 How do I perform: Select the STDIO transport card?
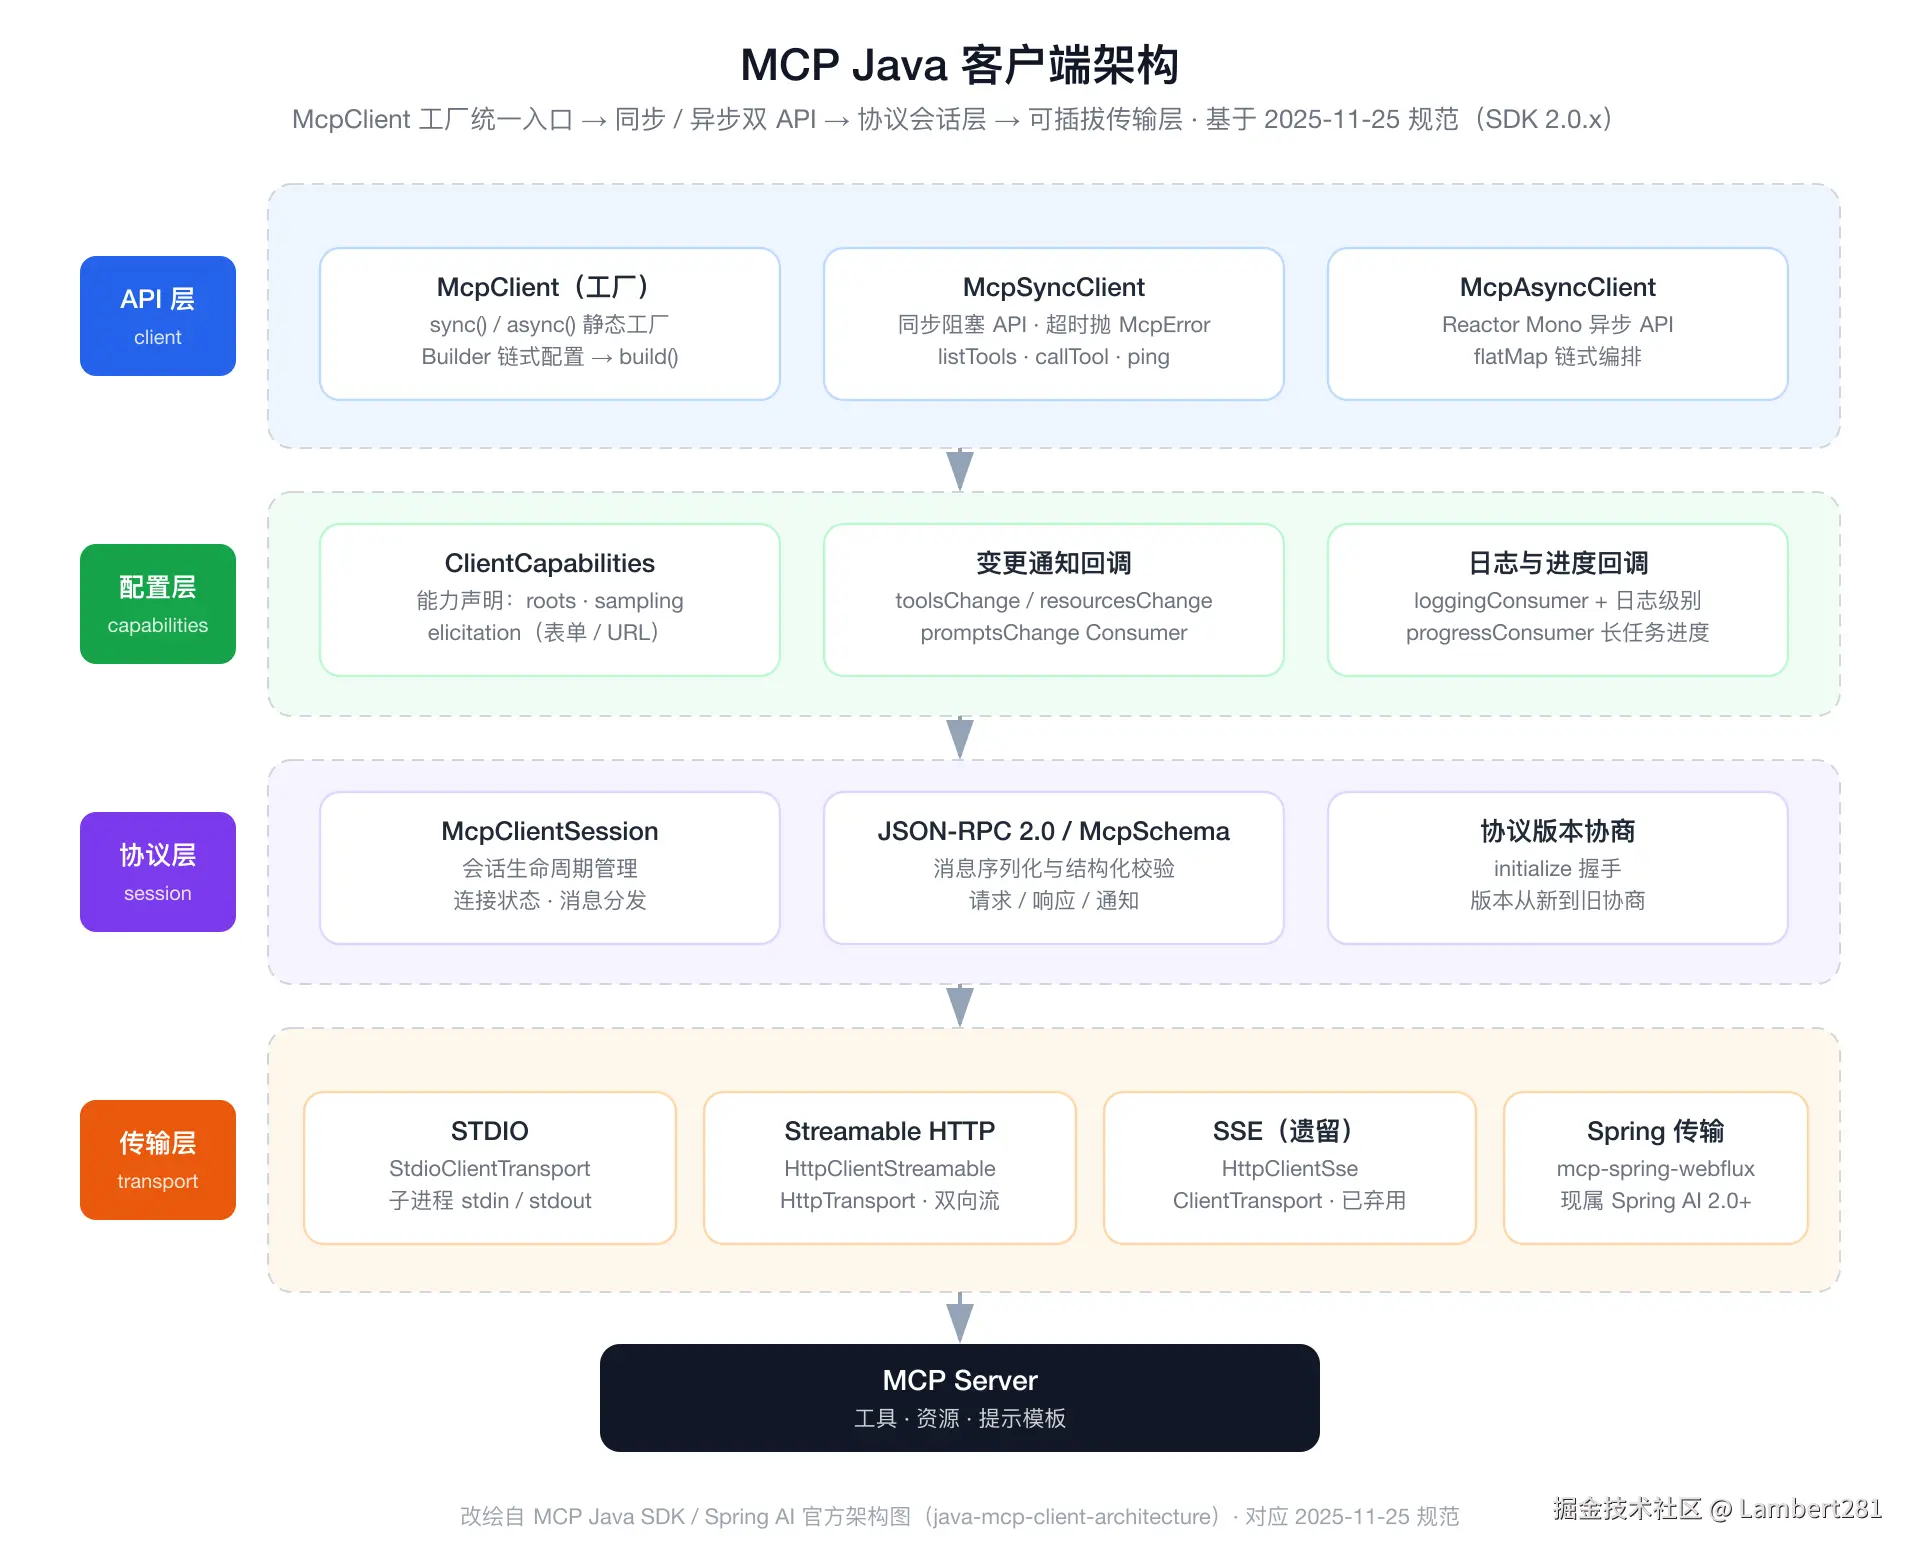[490, 1168]
